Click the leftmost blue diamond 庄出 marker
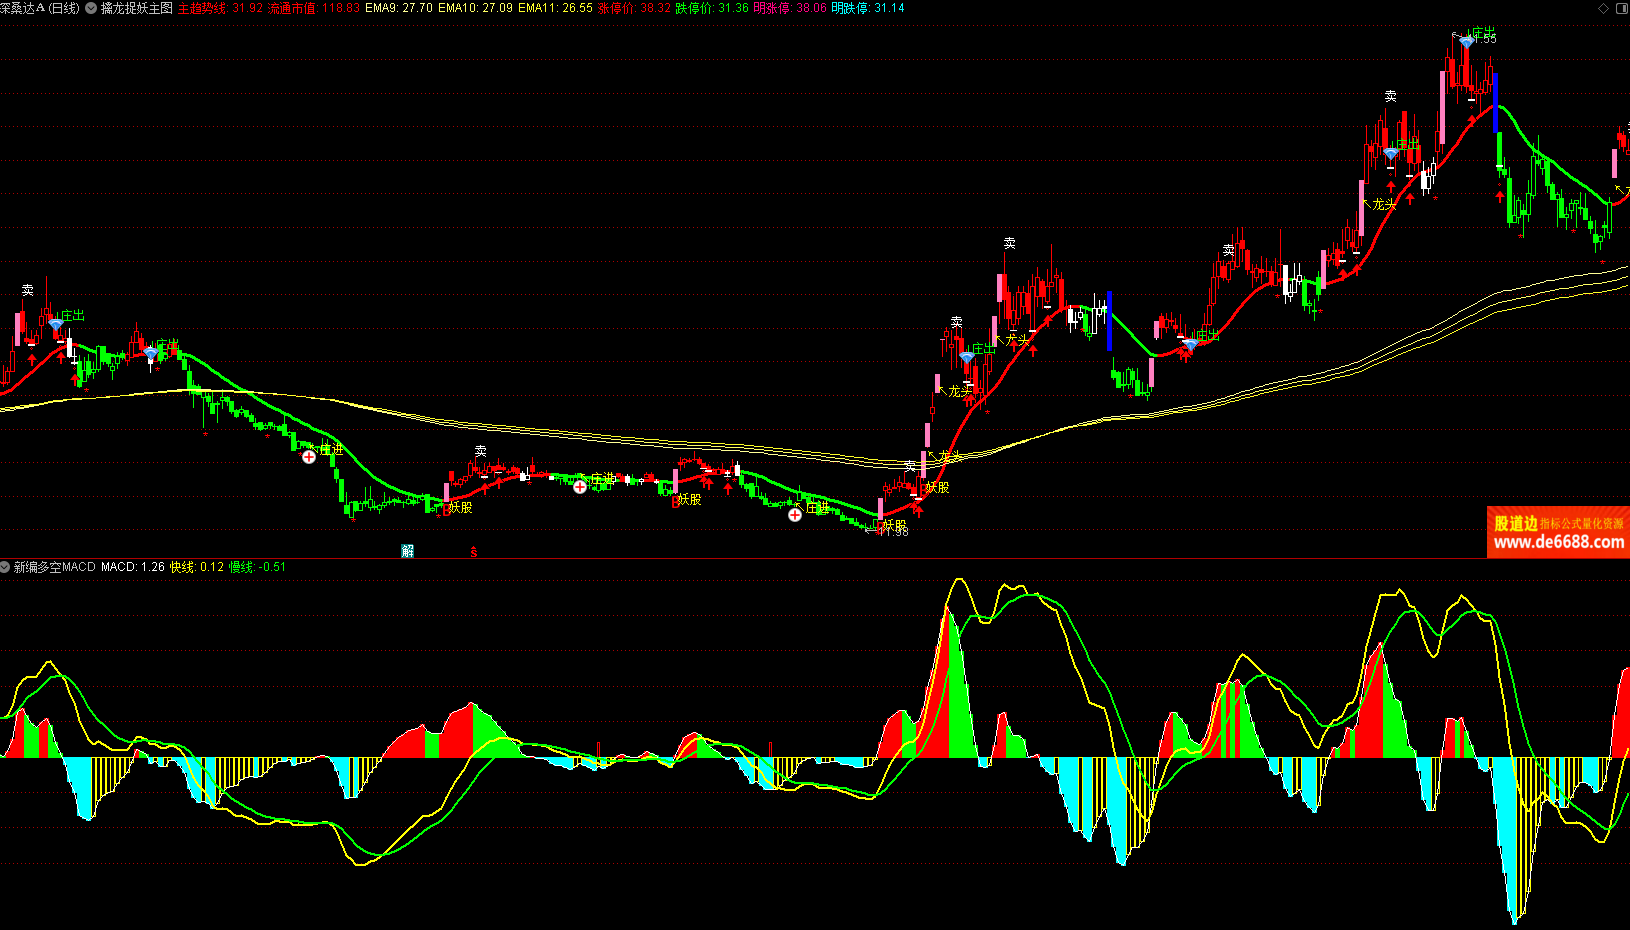The width and height of the screenshot is (1630, 930). pyautogui.click(x=55, y=325)
